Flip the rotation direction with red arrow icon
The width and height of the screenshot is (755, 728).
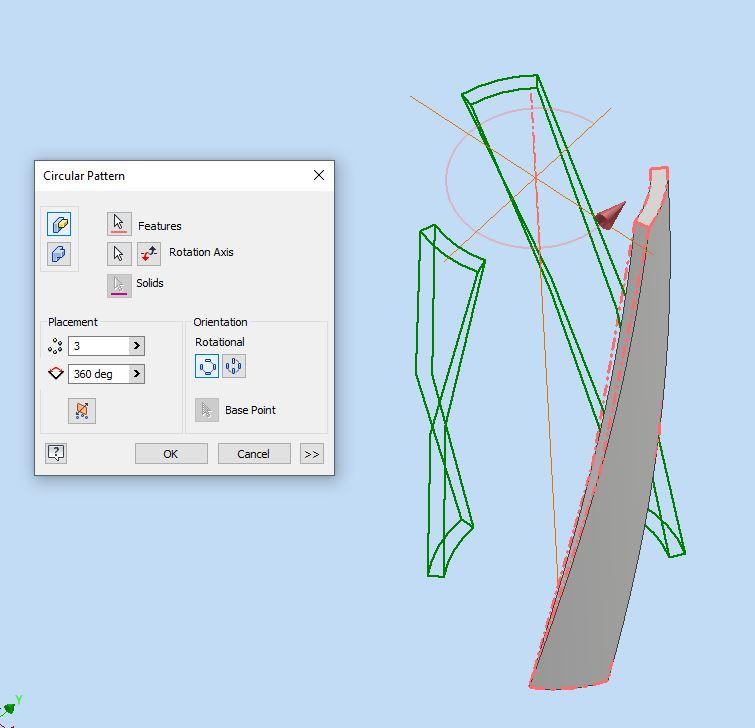coord(149,253)
